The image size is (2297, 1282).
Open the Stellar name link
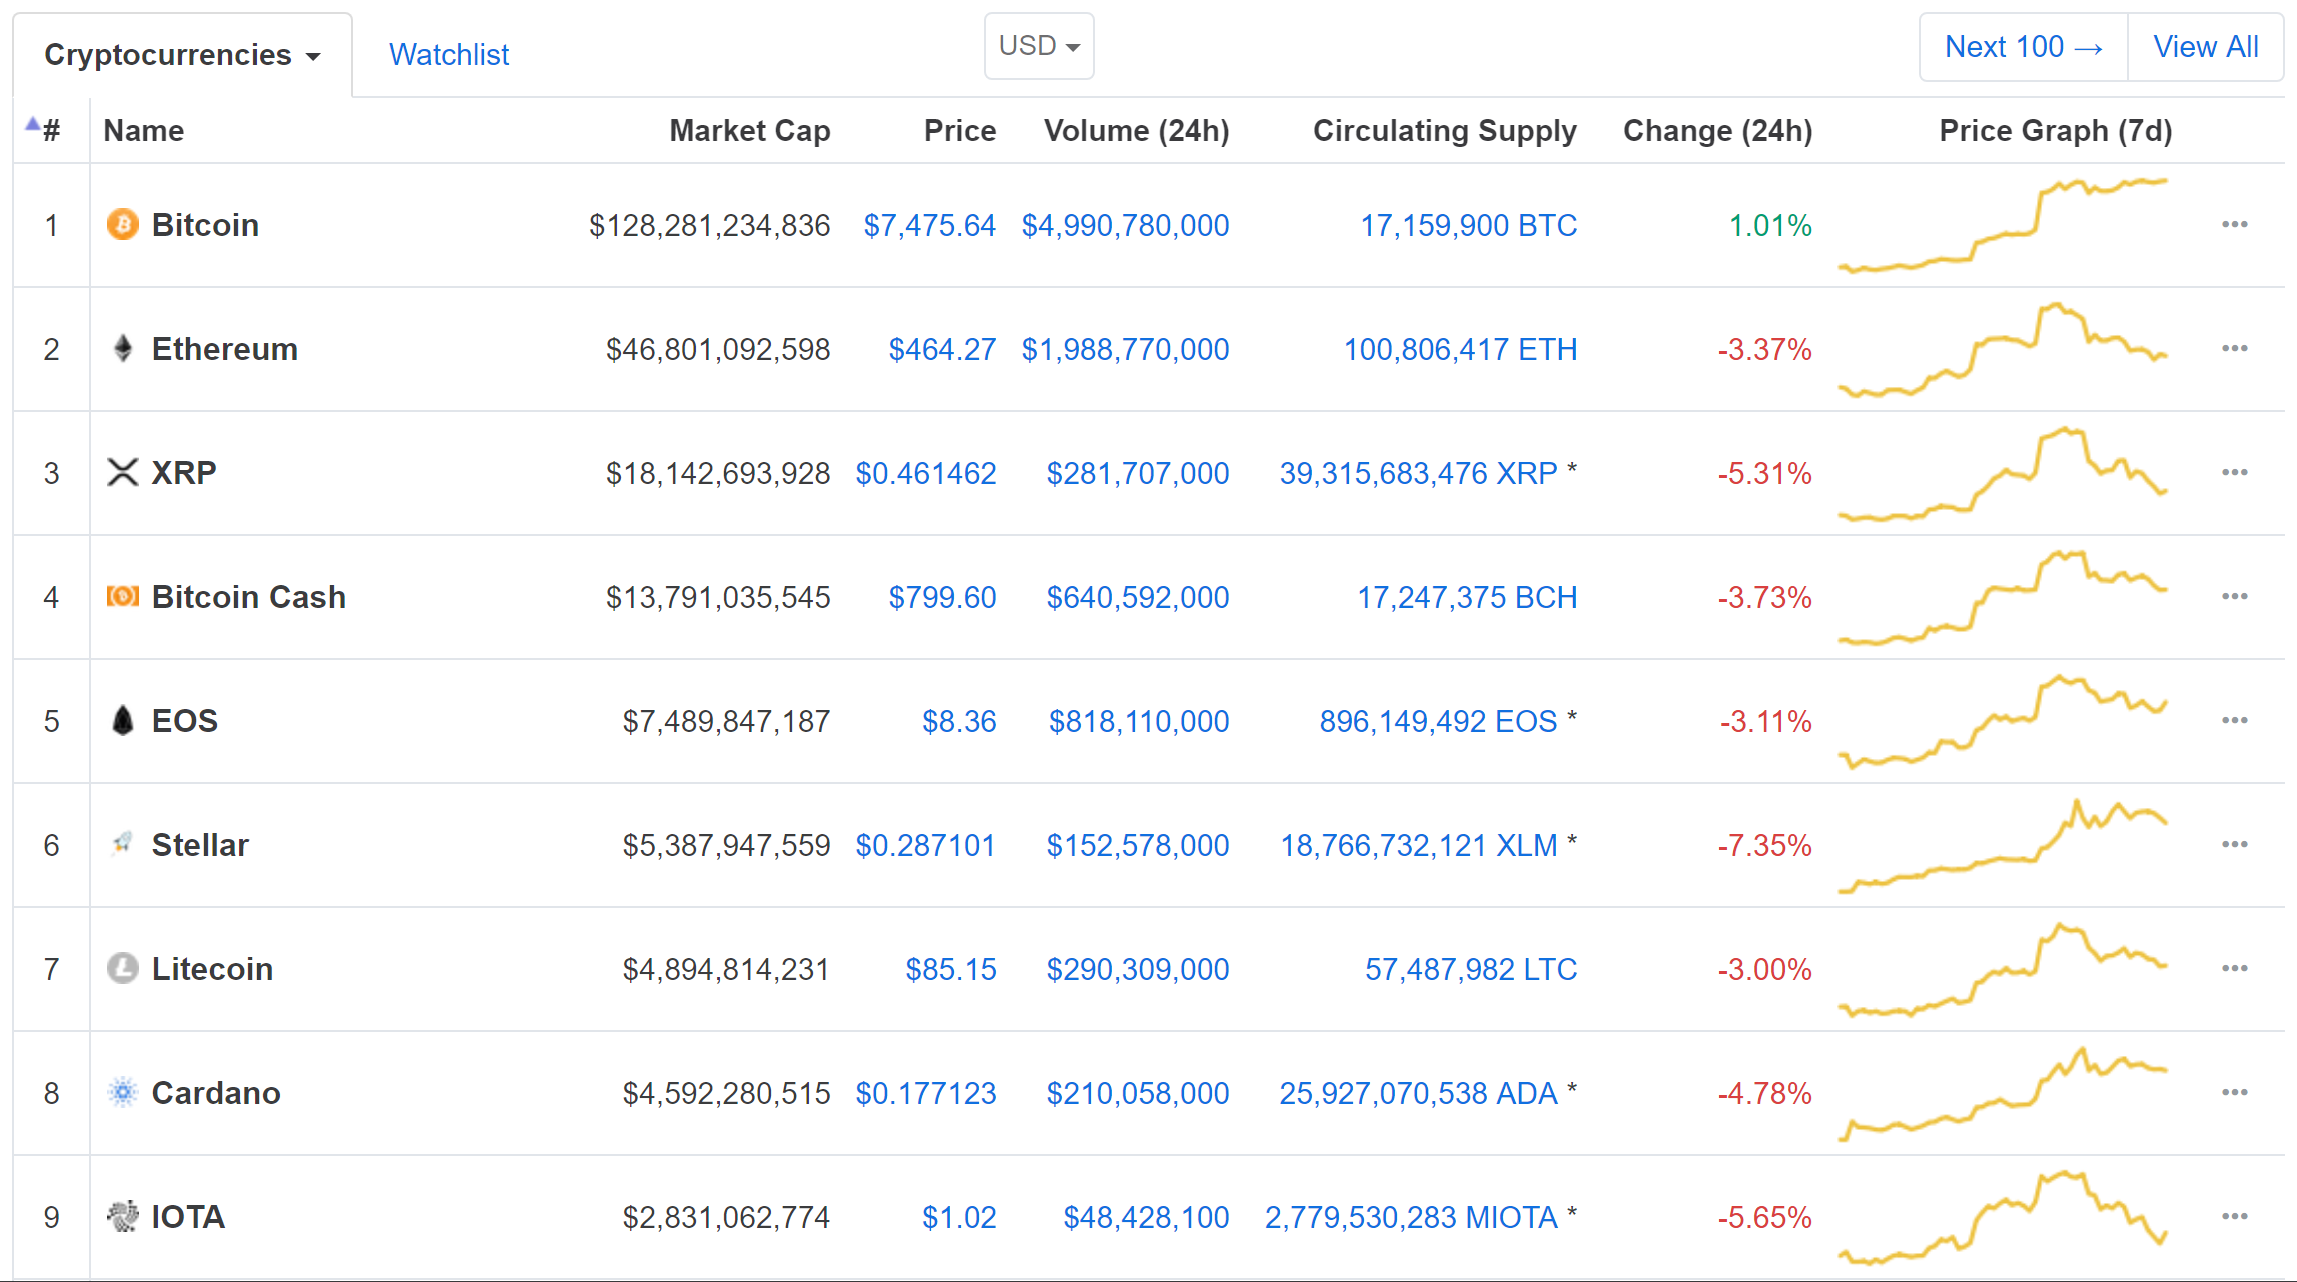coord(200,845)
